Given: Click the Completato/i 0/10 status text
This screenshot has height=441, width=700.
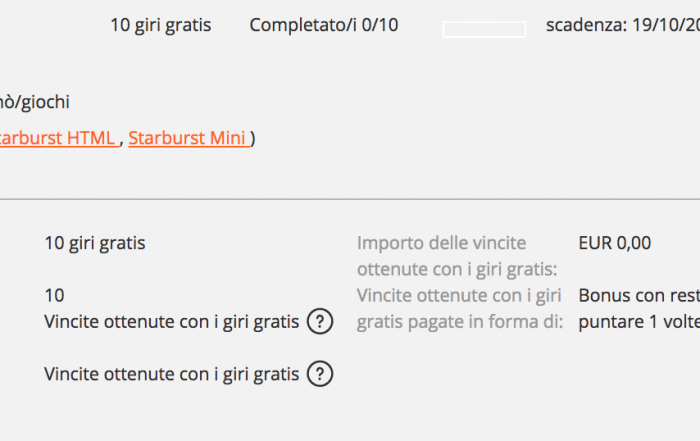Looking at the screenshot, I should 324,25.
